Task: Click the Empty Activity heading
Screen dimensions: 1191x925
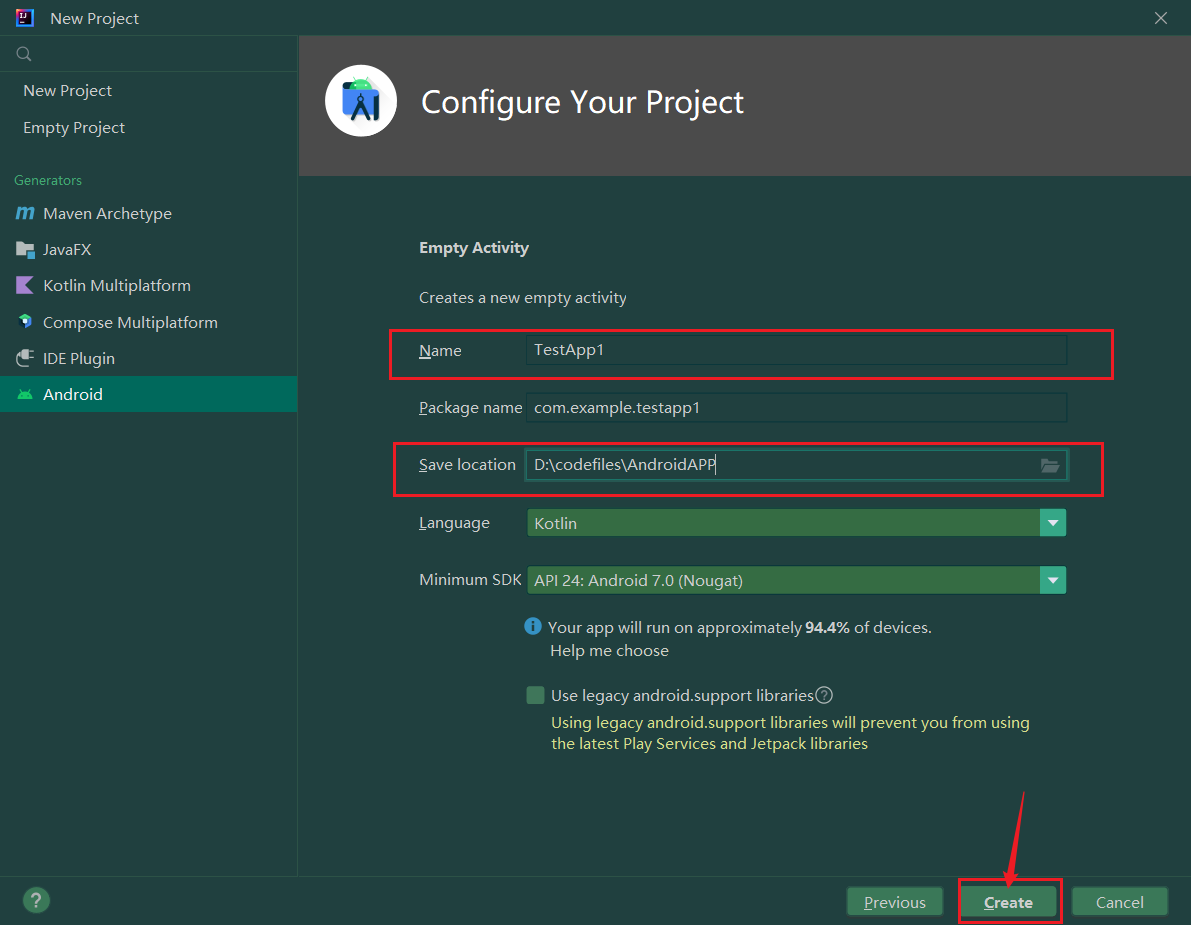Action: pos(474,248)
